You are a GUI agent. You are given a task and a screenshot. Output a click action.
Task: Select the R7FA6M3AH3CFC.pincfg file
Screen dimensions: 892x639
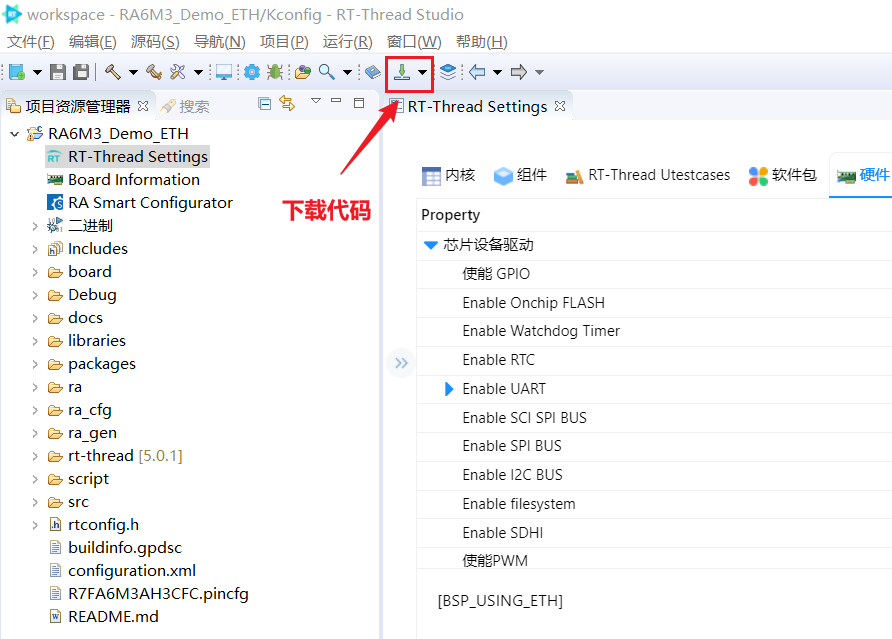point(158,594)
